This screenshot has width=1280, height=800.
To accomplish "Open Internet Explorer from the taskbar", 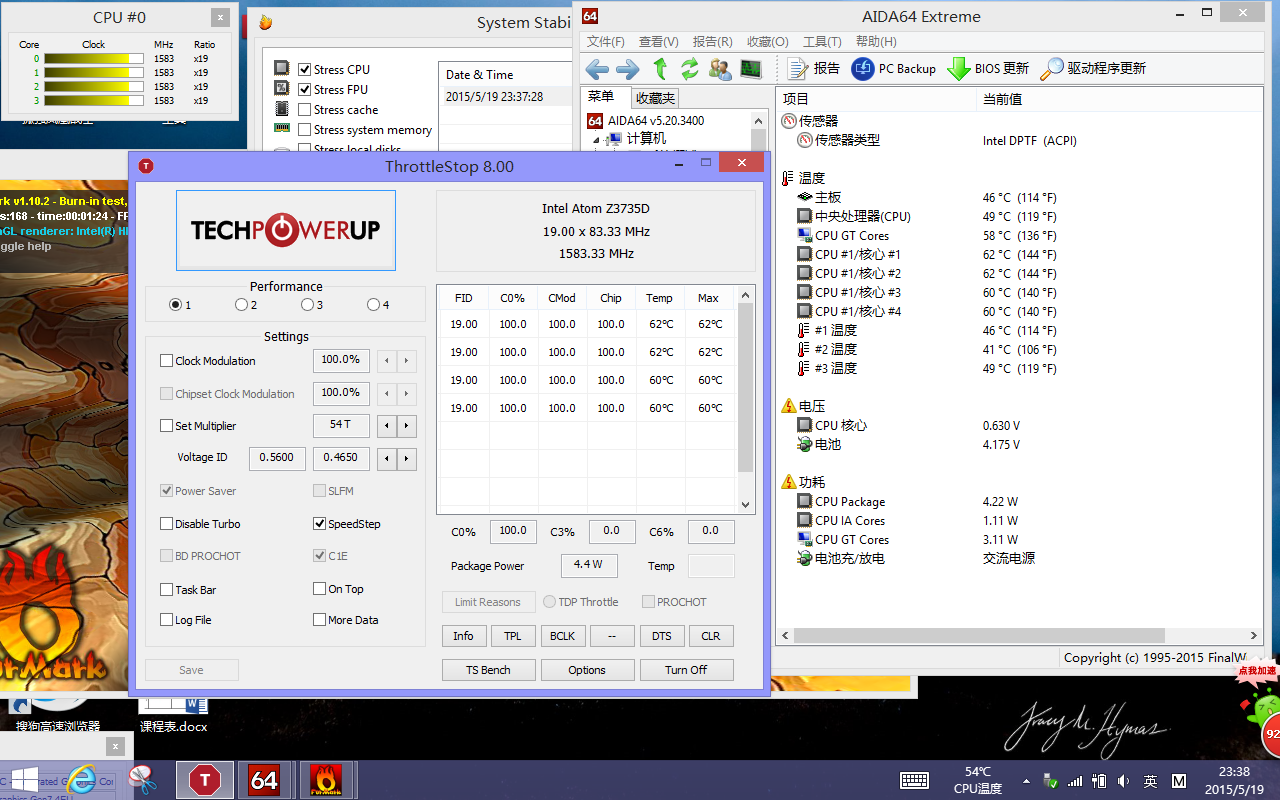I will [81, 780].
